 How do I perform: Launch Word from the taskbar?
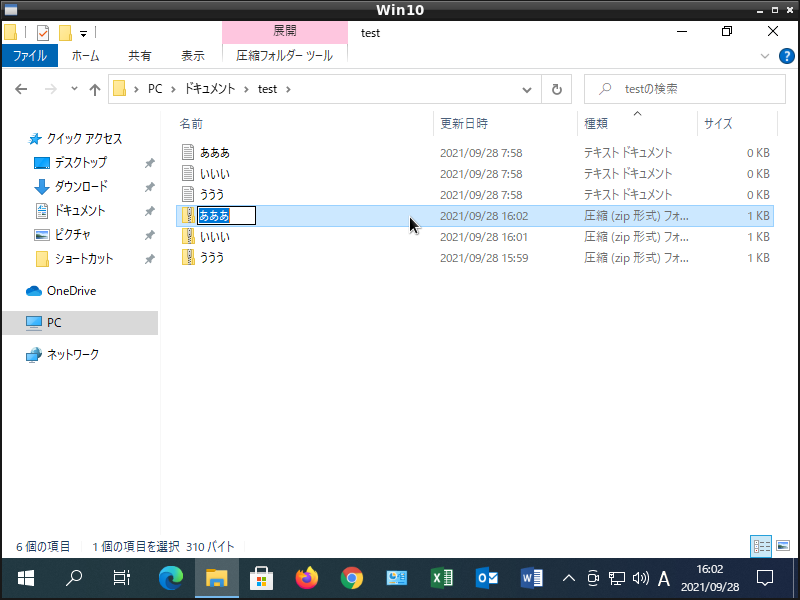532,578
